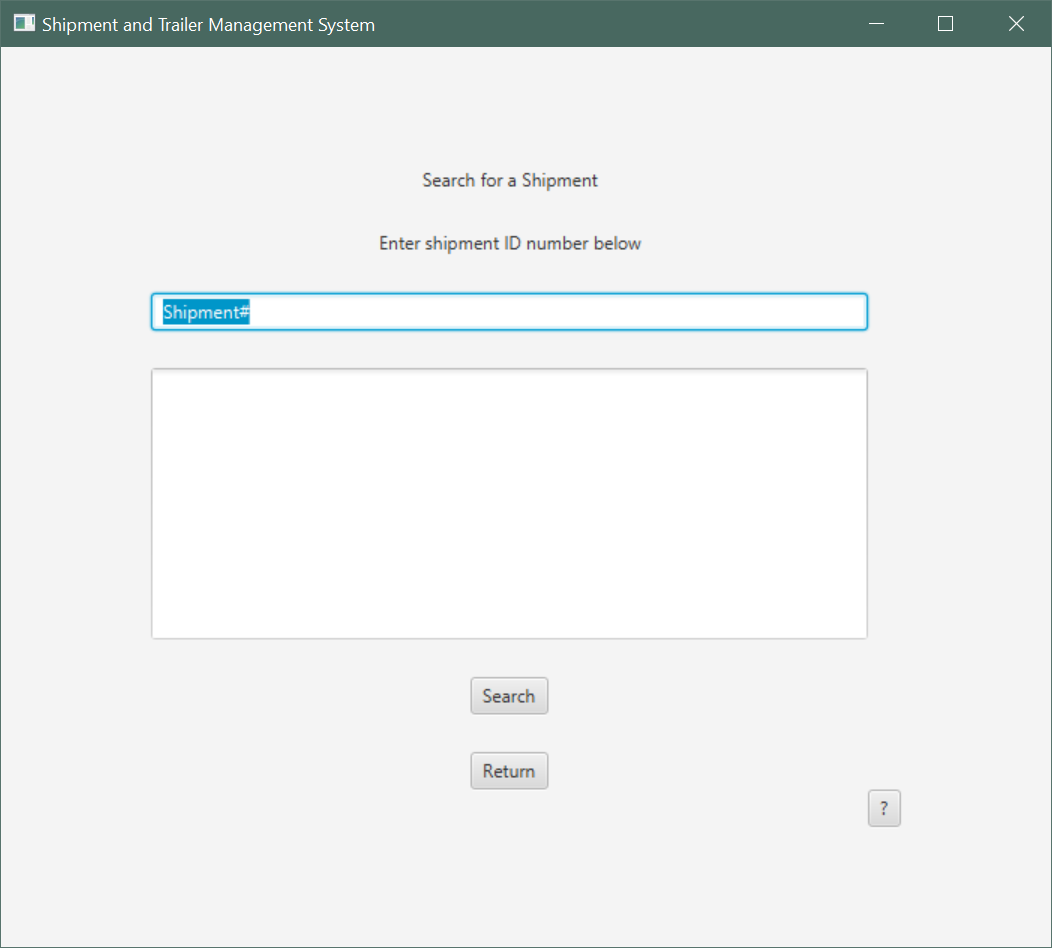Focus the Shipment# input field
Image resolution: width=1052 pixels, height=948 pixels.
tap(509, 312)
